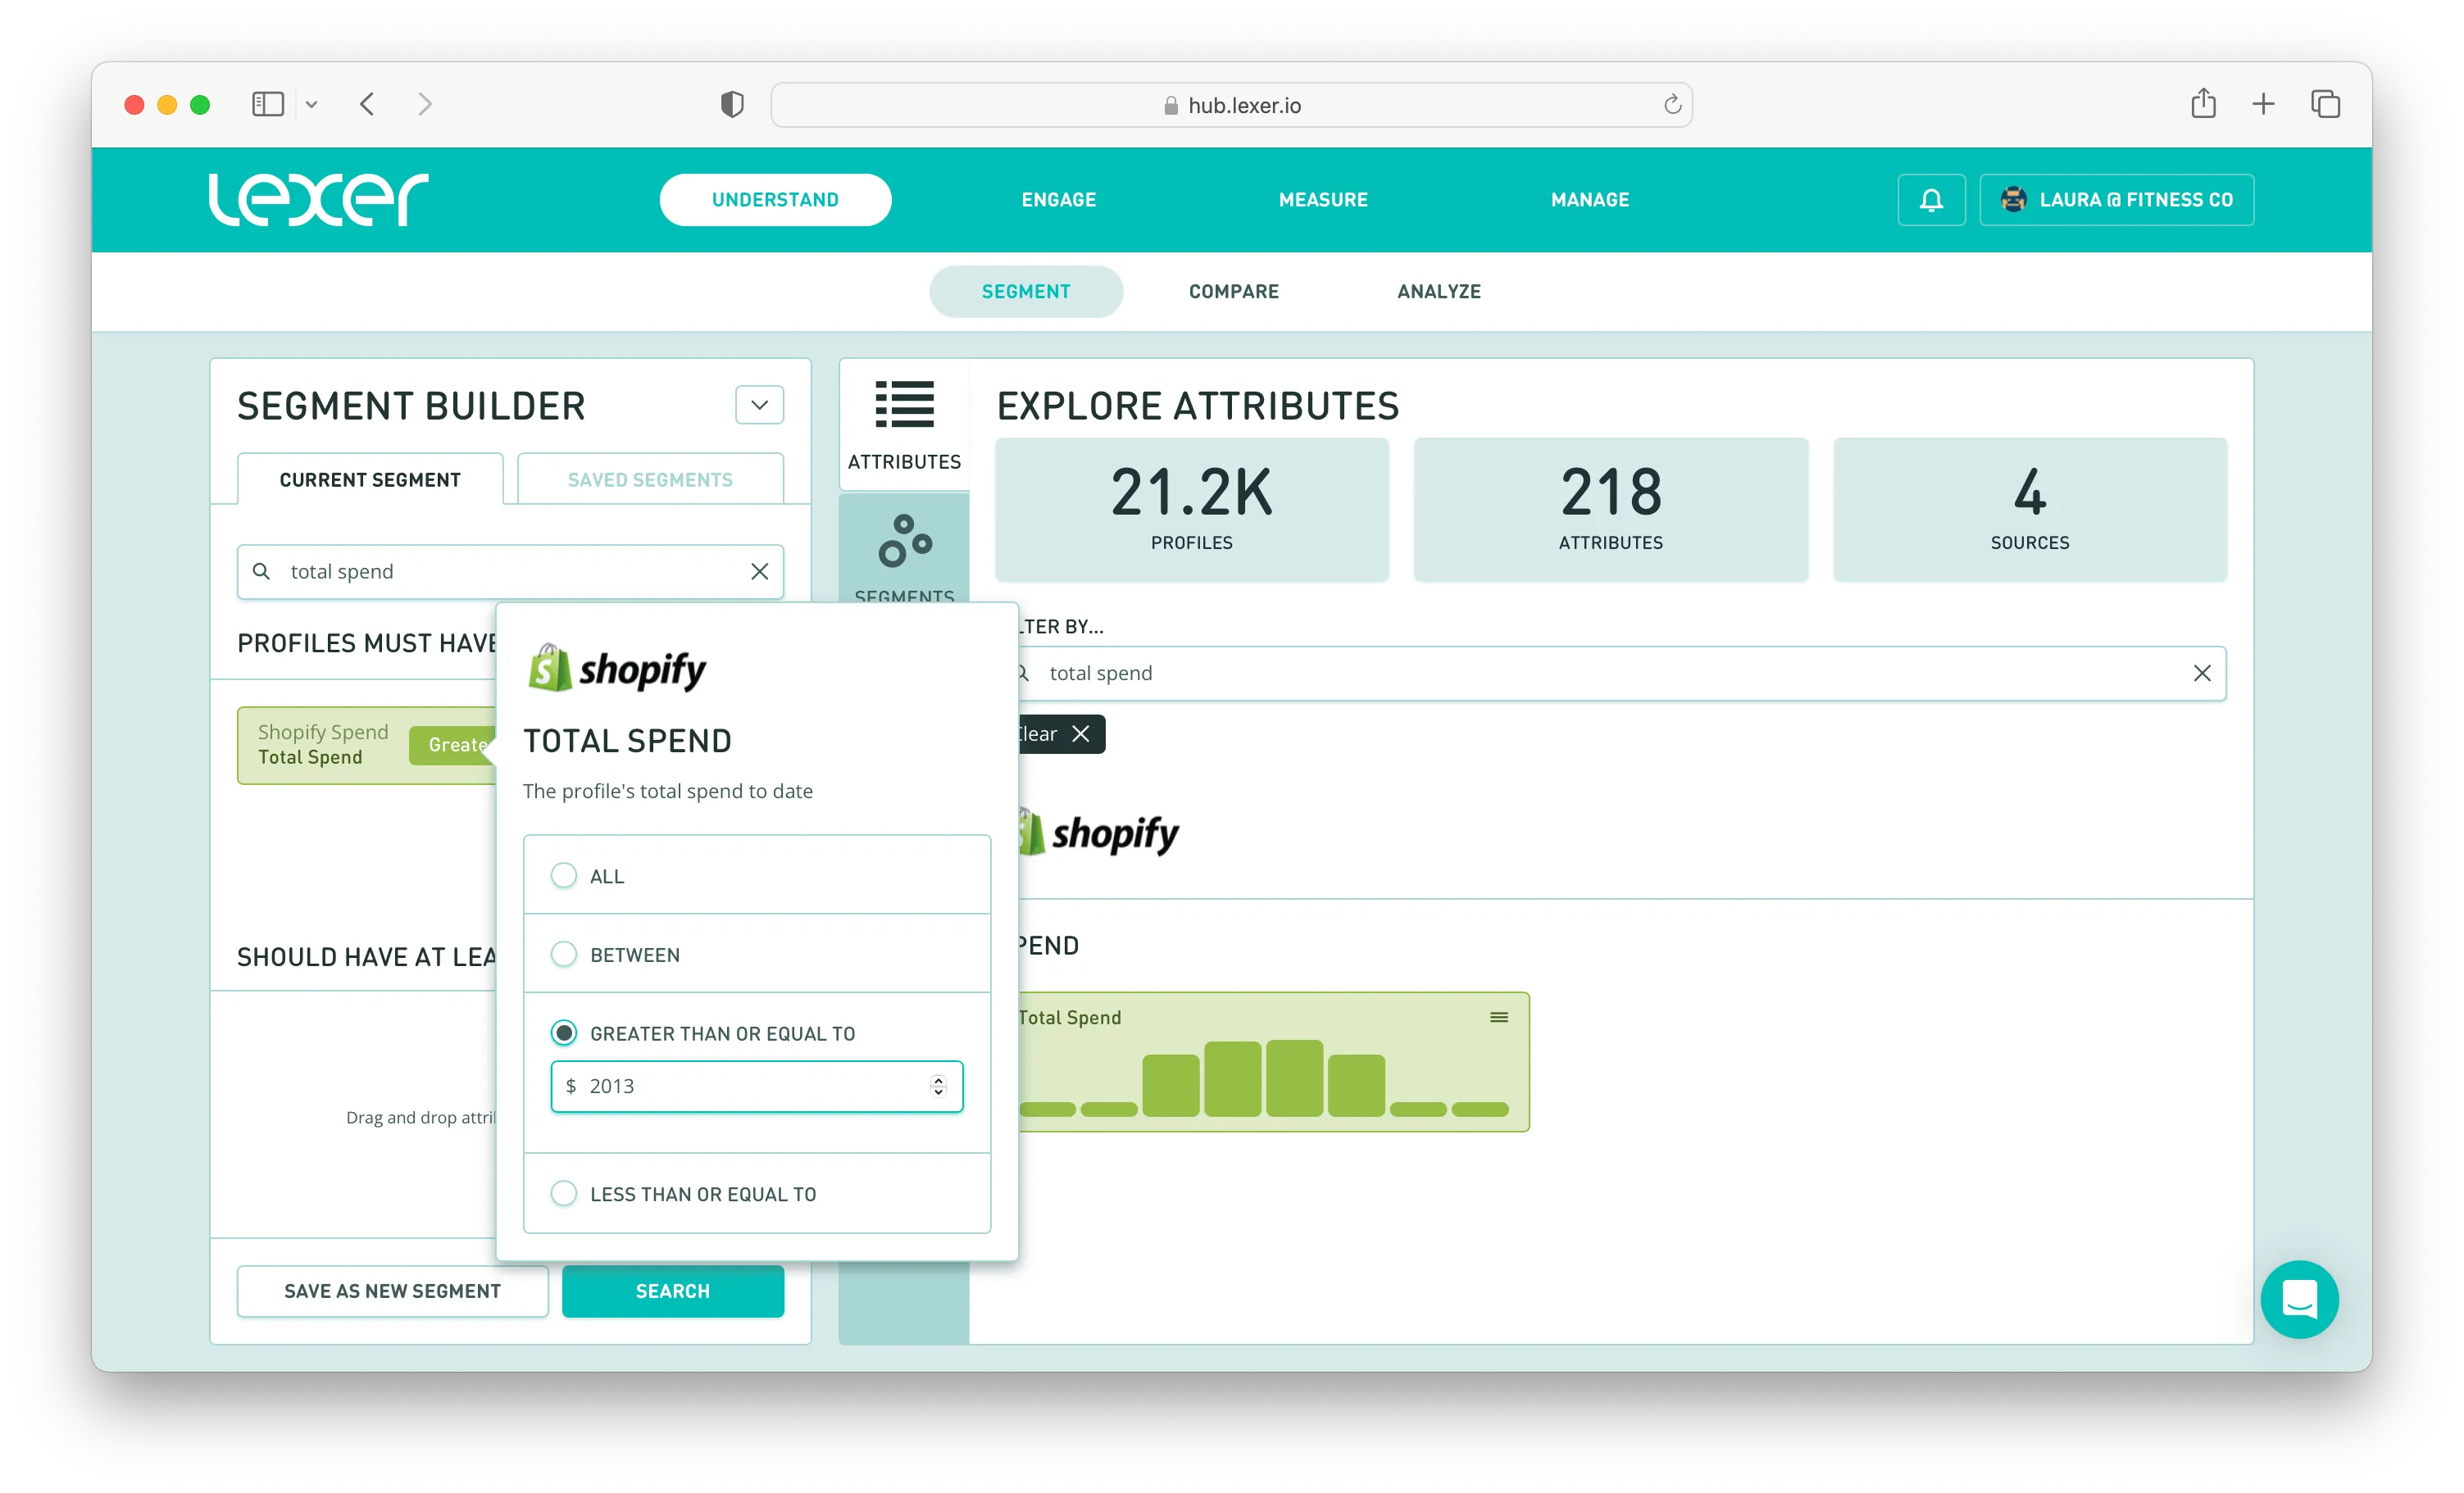Image resolution: width=2464 pixels, height=1493 pixels.
Task: Select the ALL radio option
Action: click(564, 876)
